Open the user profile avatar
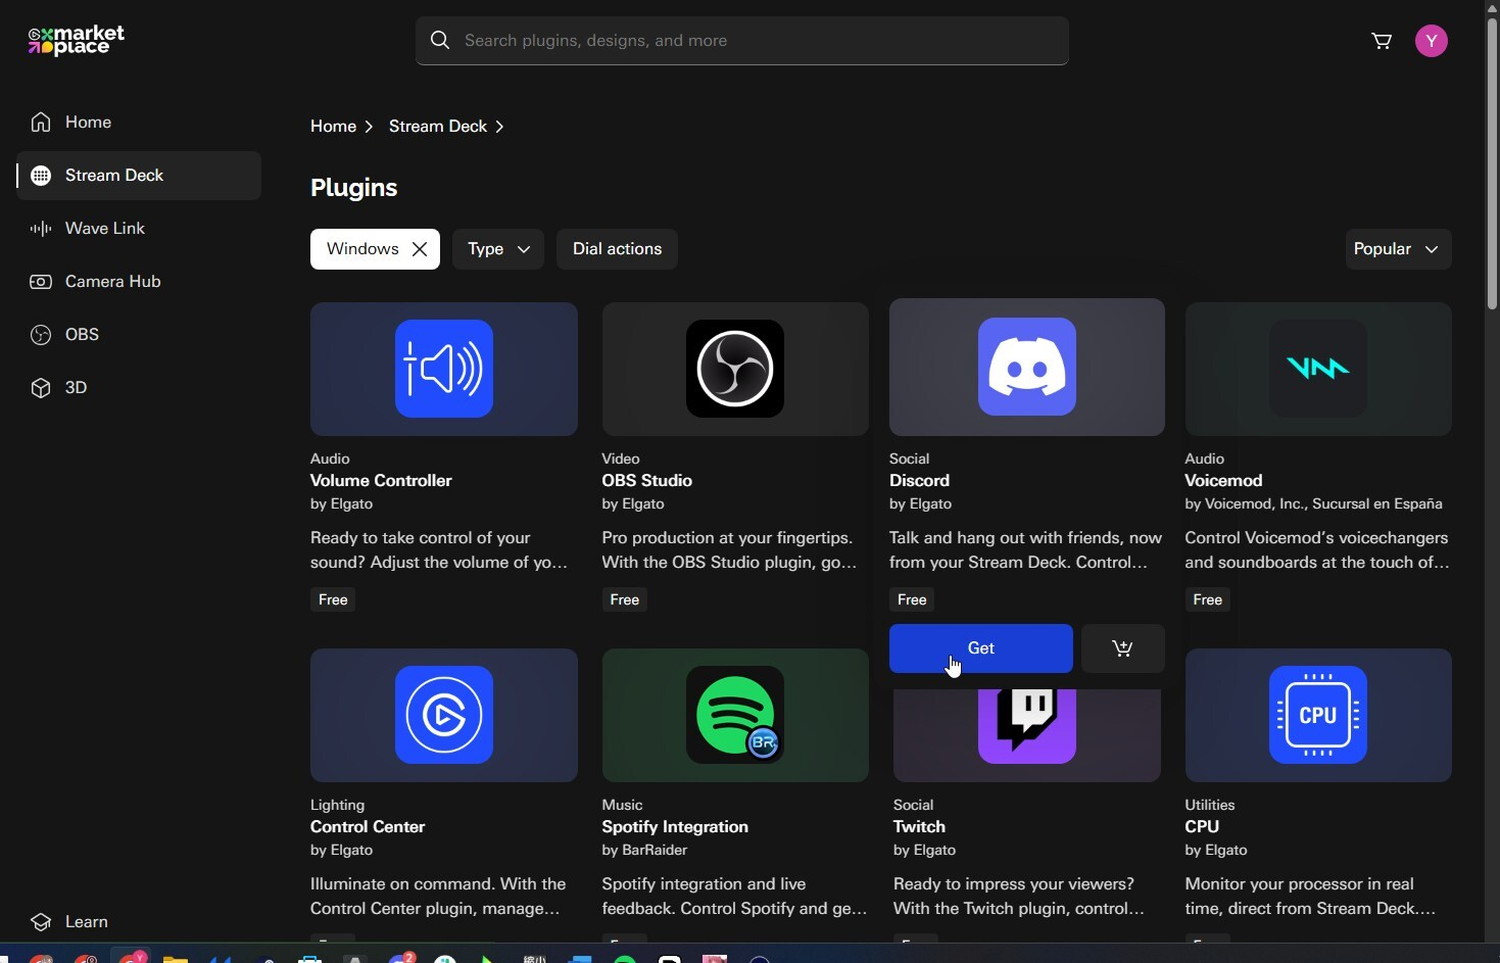The image size is (1500, 963). point(1431,41)
